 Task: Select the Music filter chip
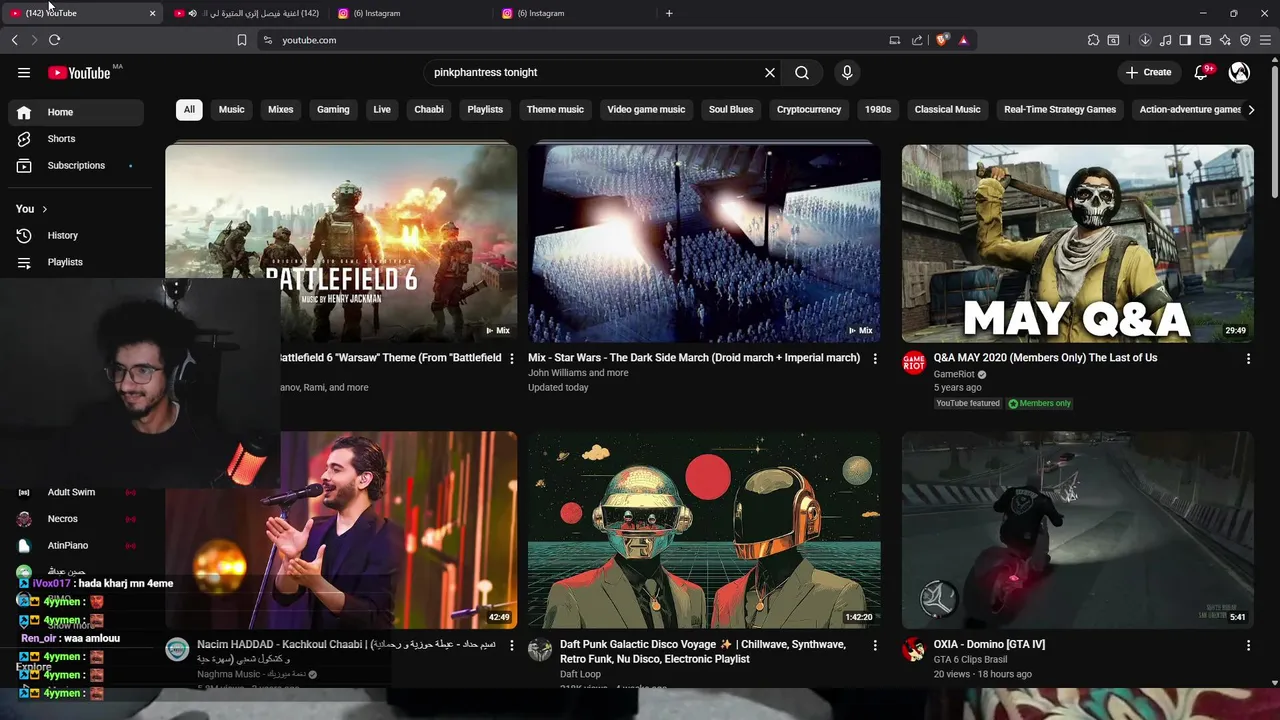pyautogui.click(x=231, y=109)
